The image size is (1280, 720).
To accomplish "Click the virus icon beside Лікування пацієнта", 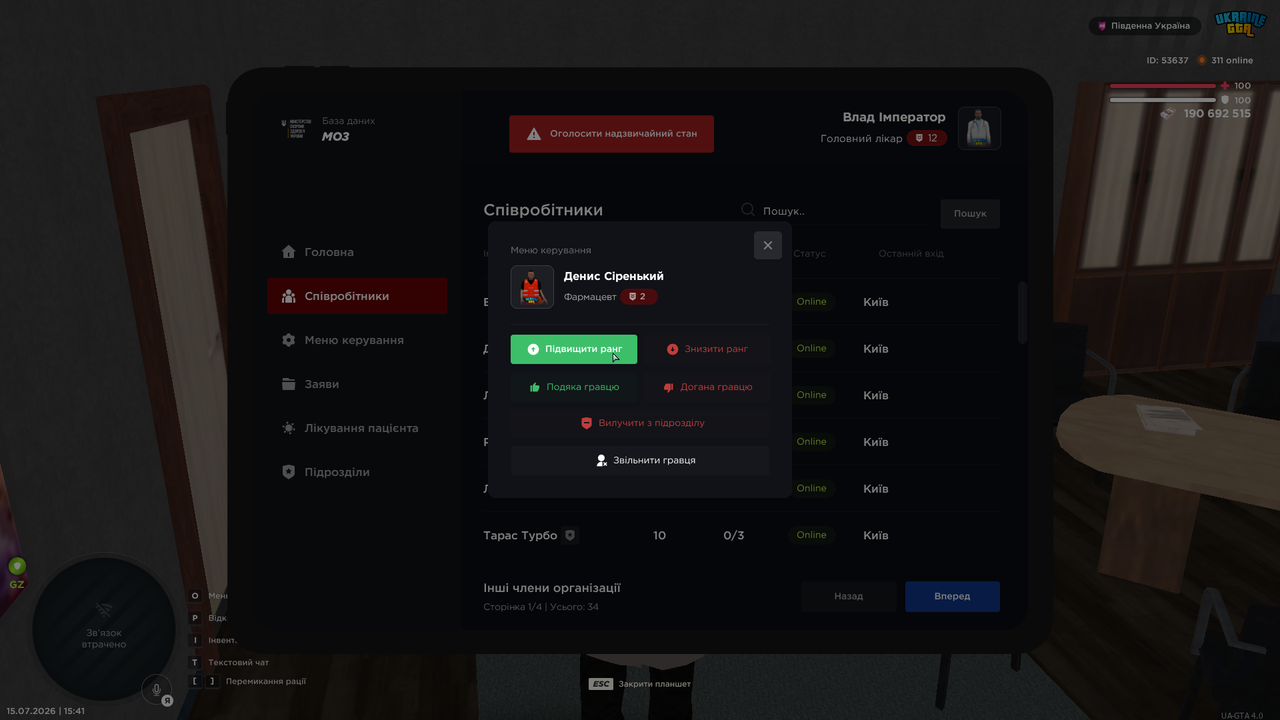I will coord(289,428).
